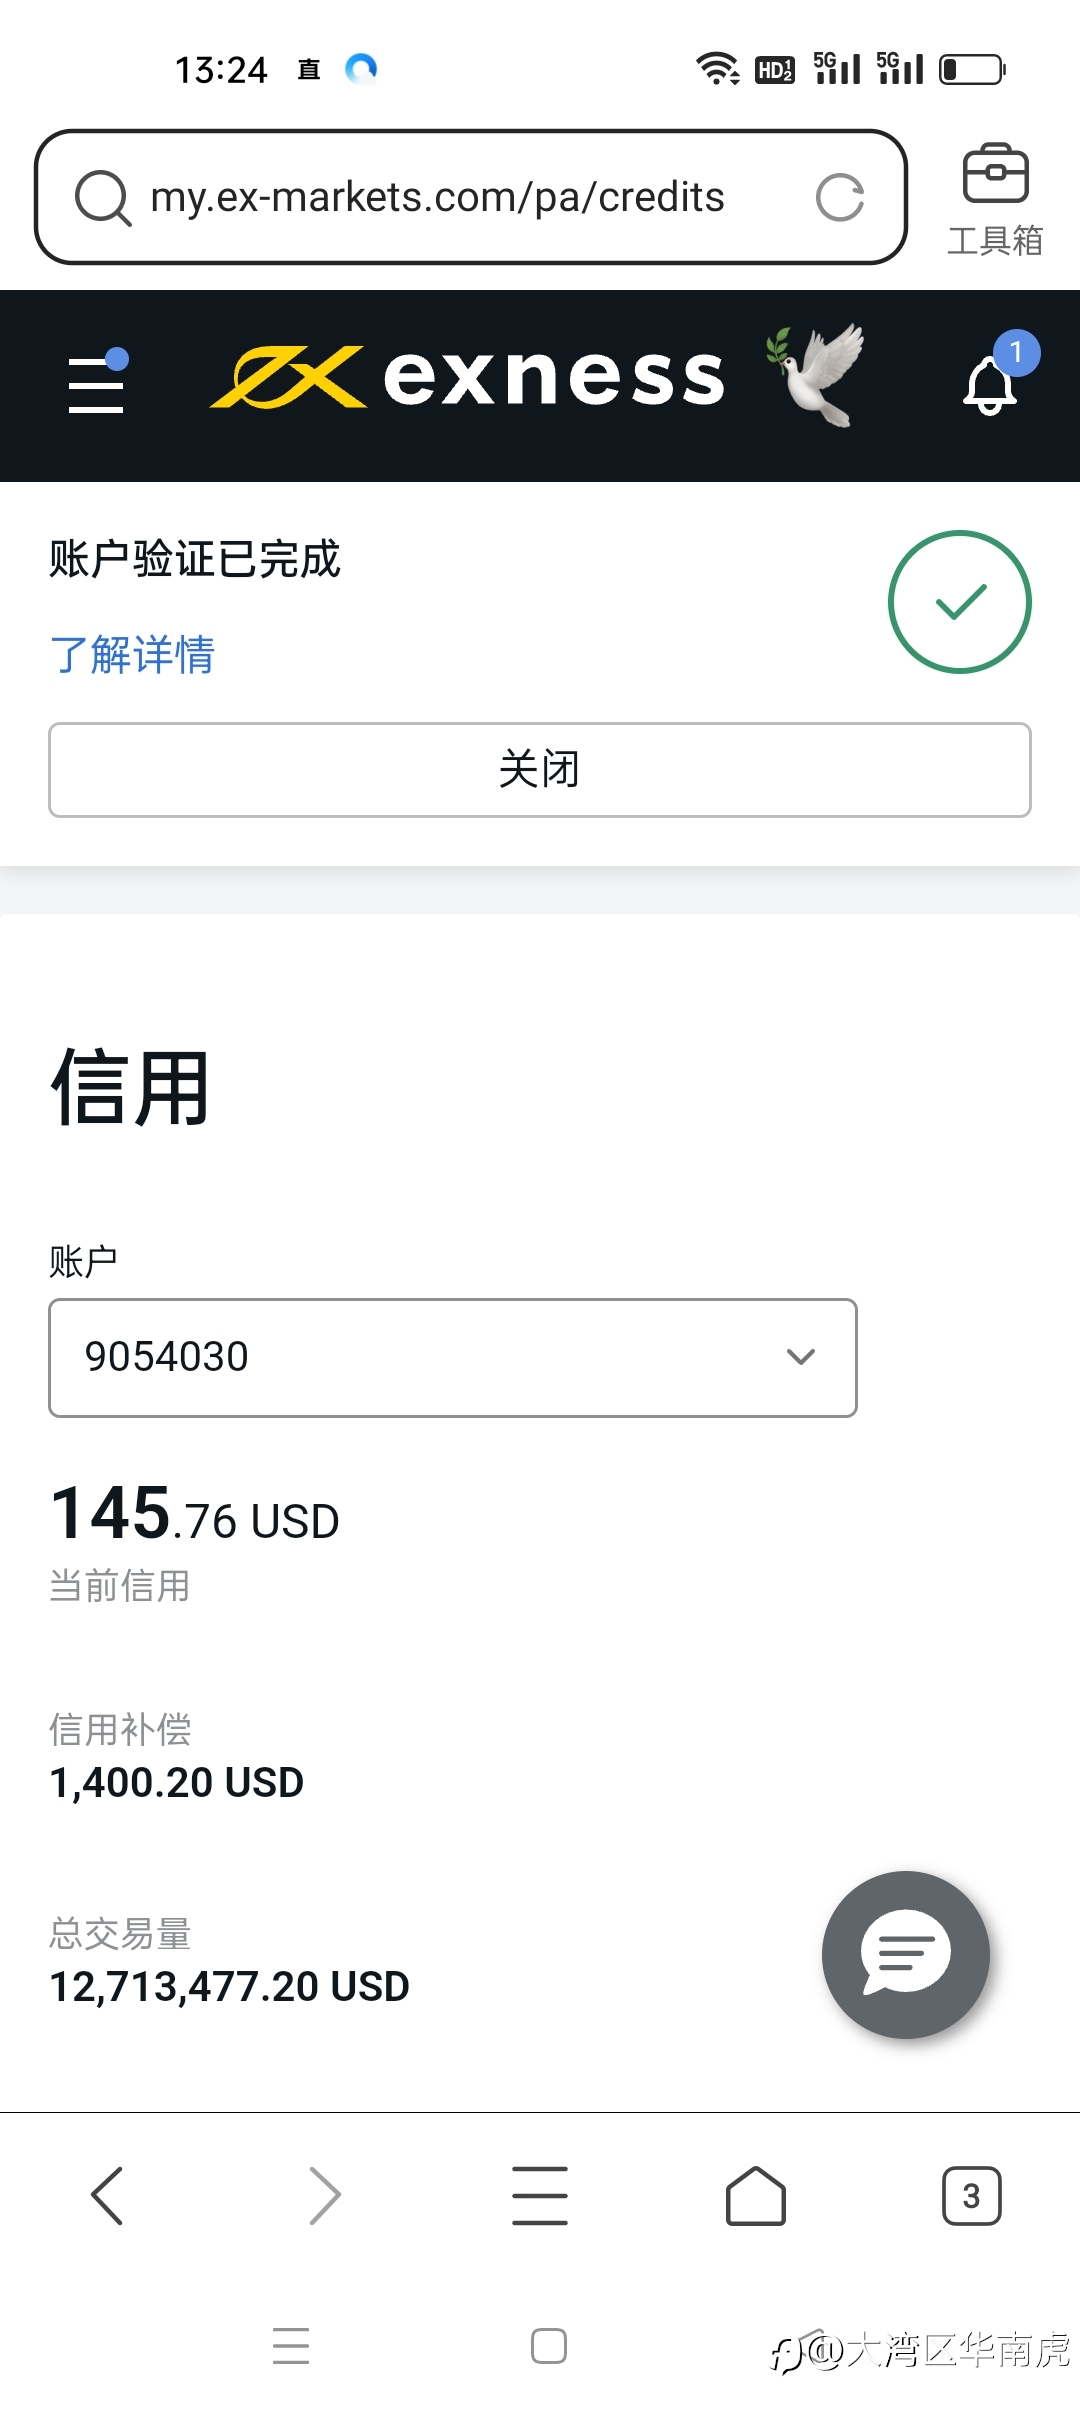
Task: Tap the Android system home square
Action: click(549, 2346)
